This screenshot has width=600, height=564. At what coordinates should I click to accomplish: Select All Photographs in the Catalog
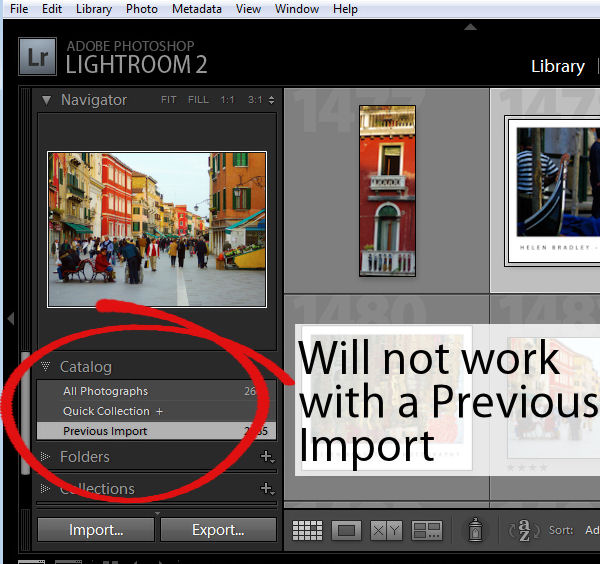tap(156, 391)
